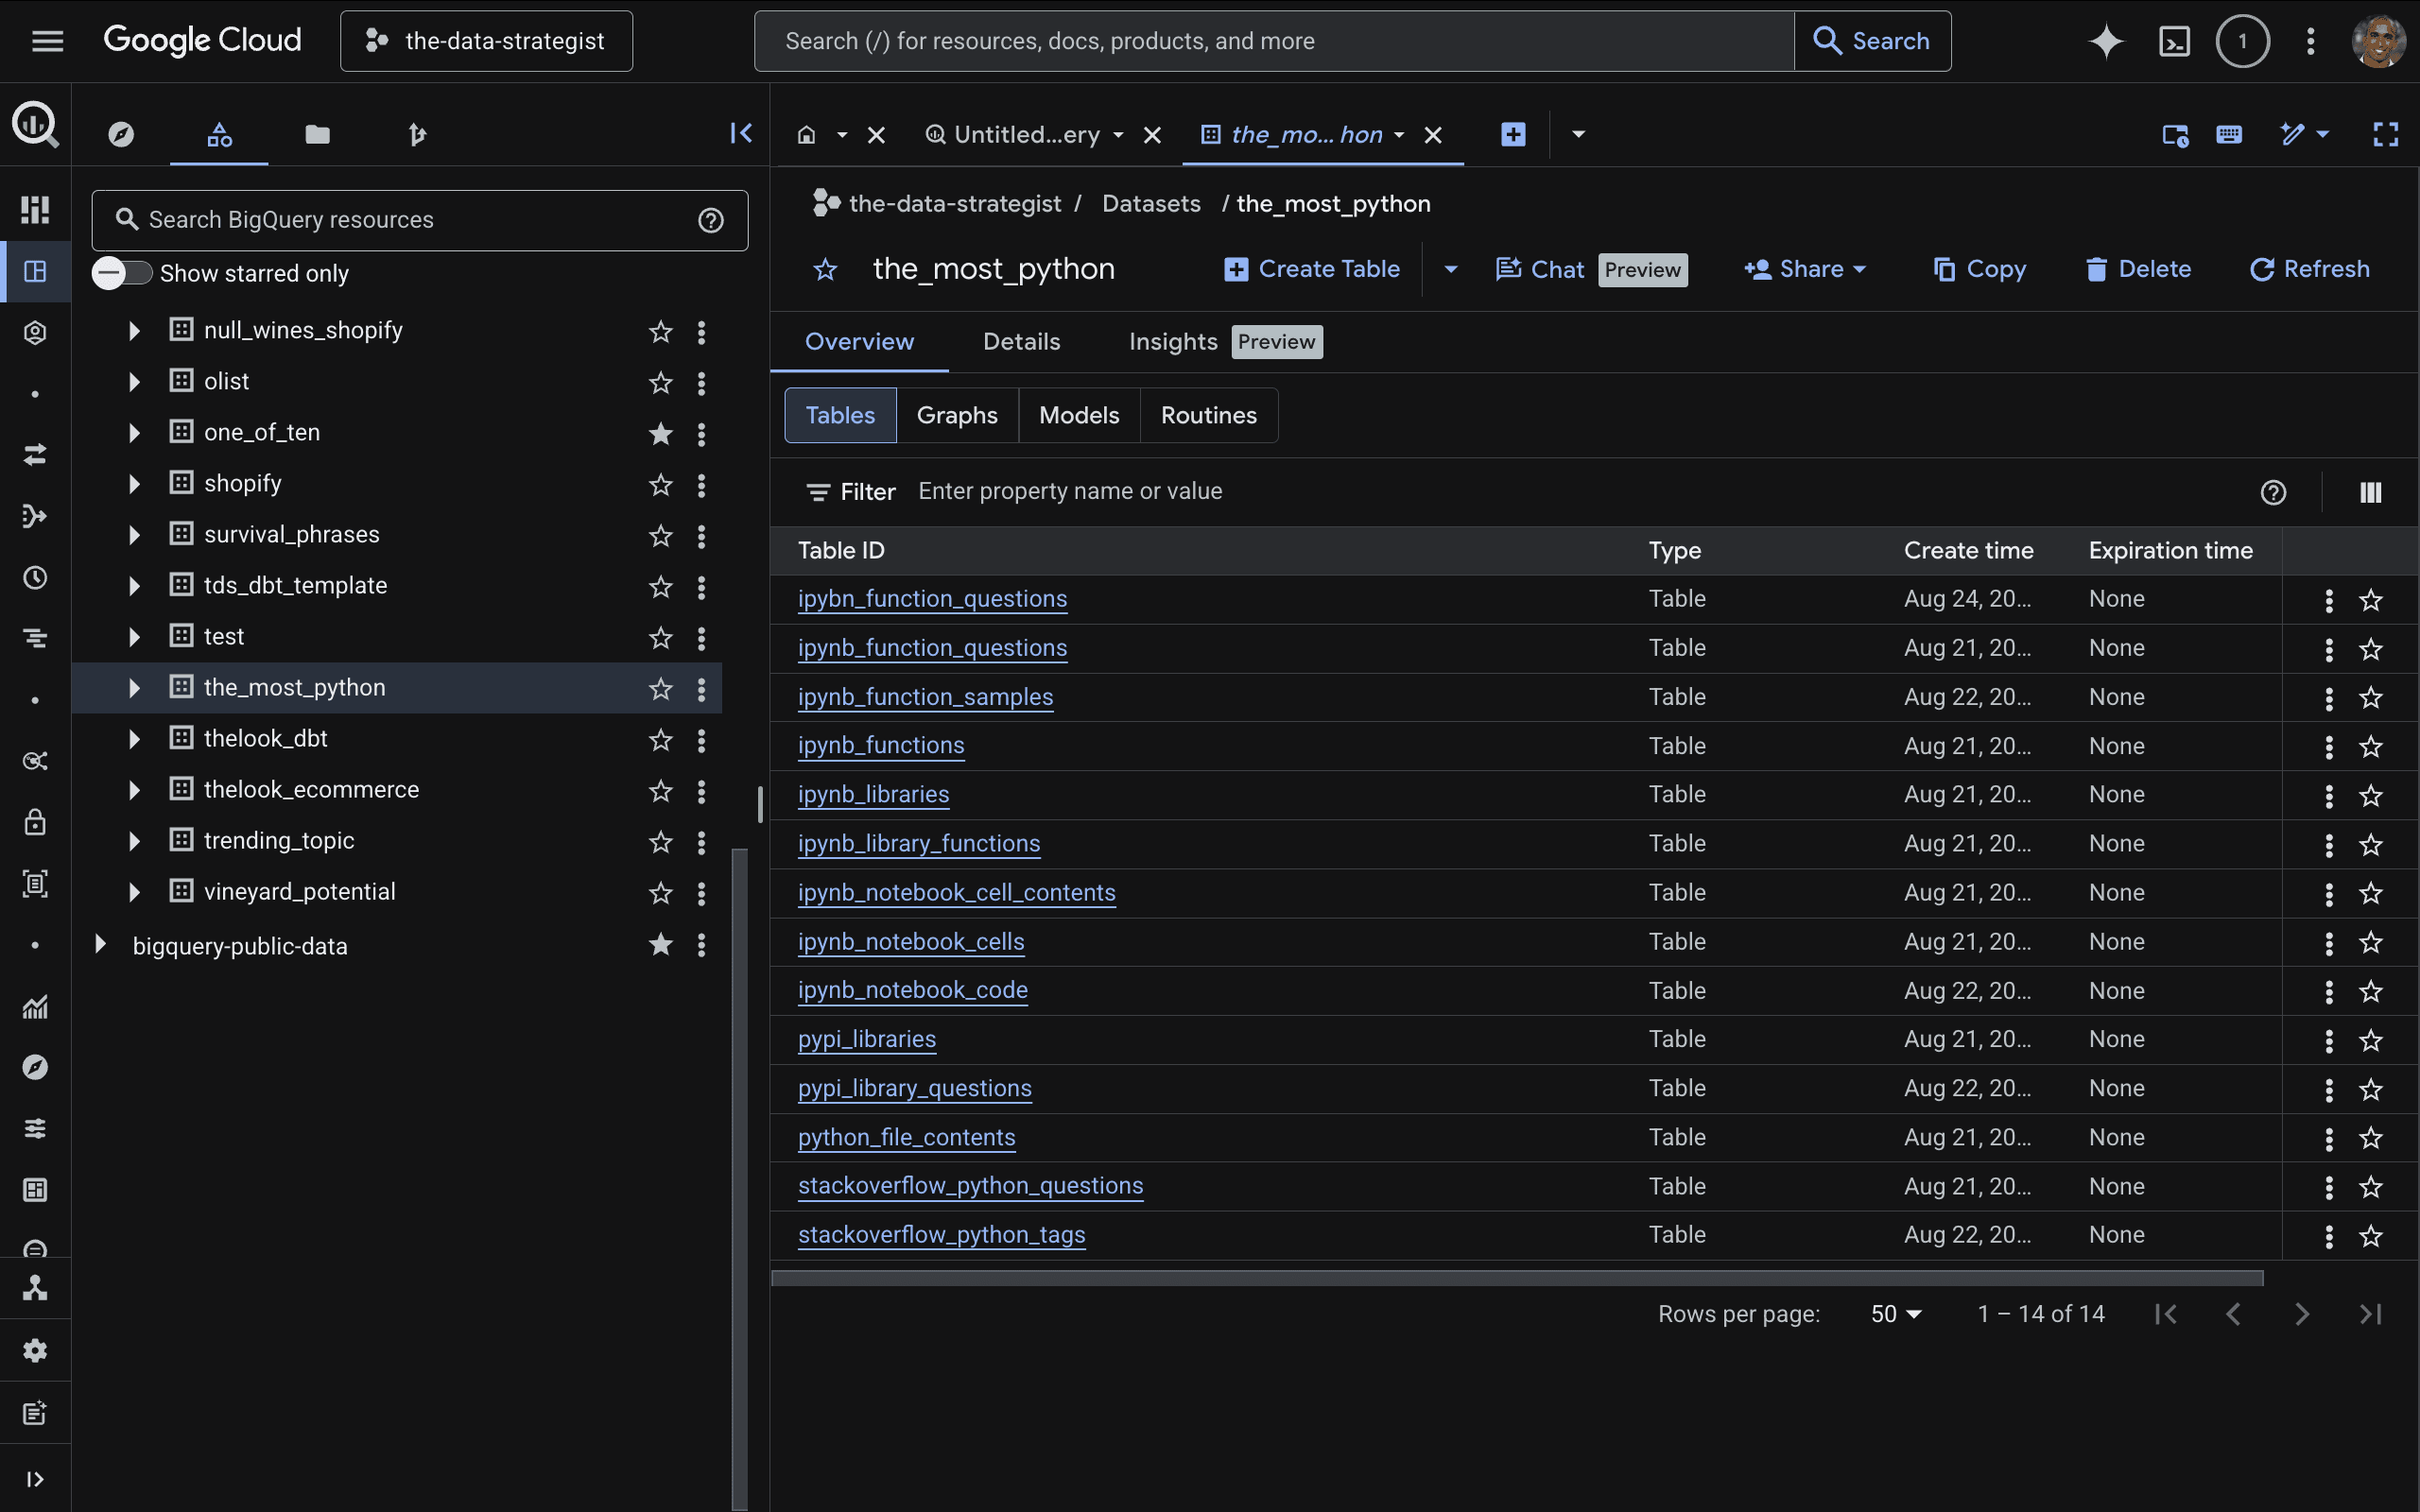Open the Explorer compass view in panel
Viewport: 2420px width, 1512px height.
point(121,134)
